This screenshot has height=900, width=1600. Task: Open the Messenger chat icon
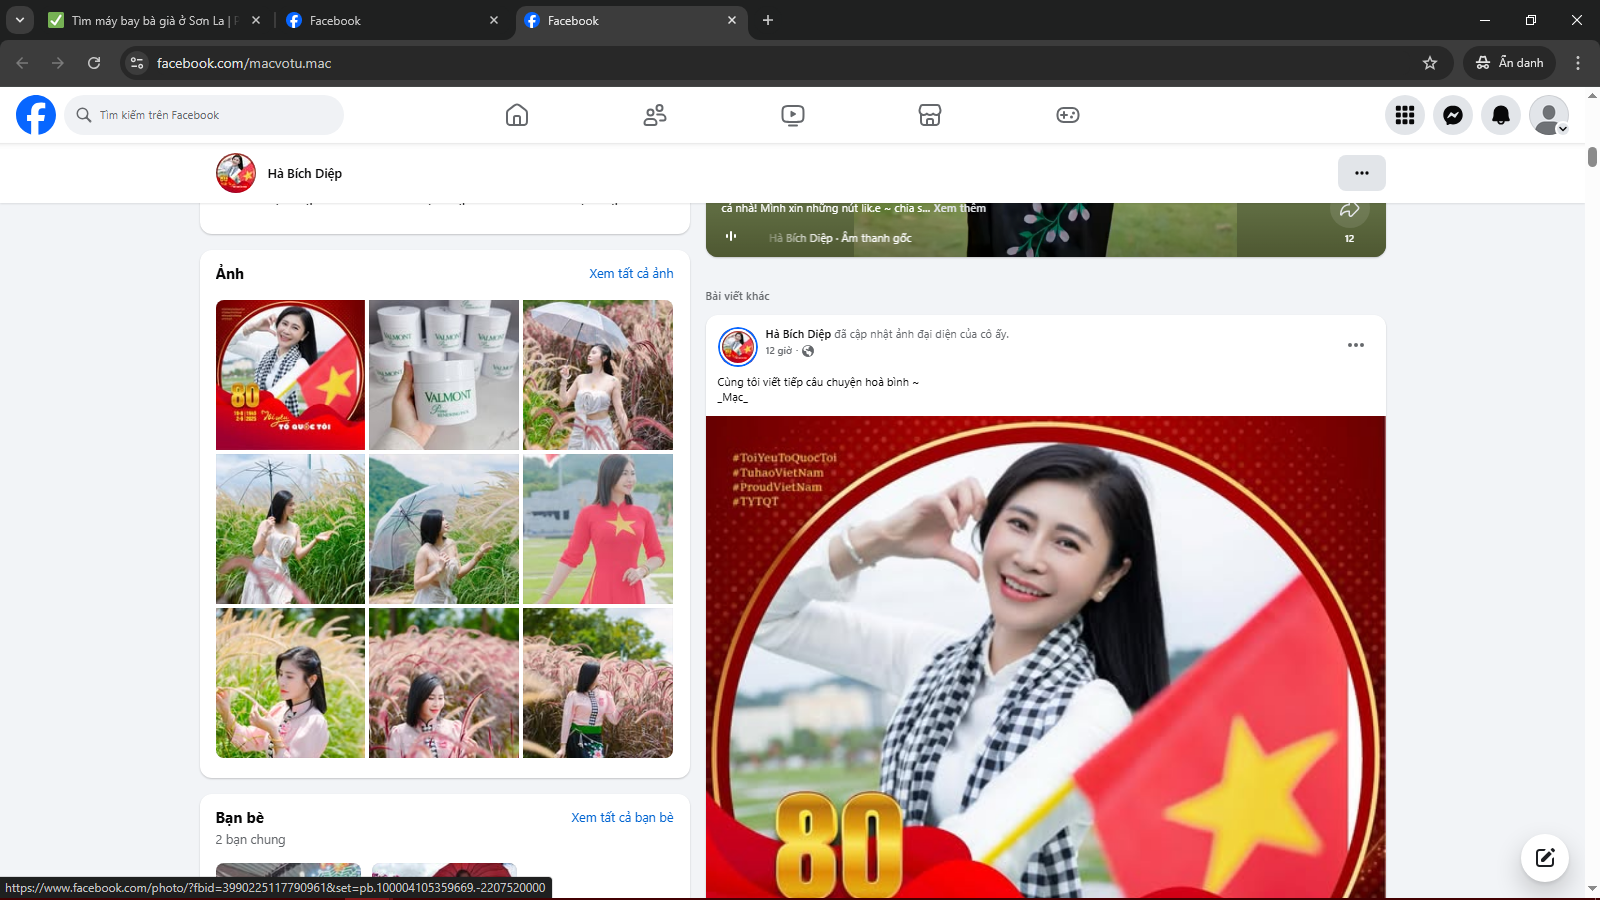click(x=1453, y=115)
